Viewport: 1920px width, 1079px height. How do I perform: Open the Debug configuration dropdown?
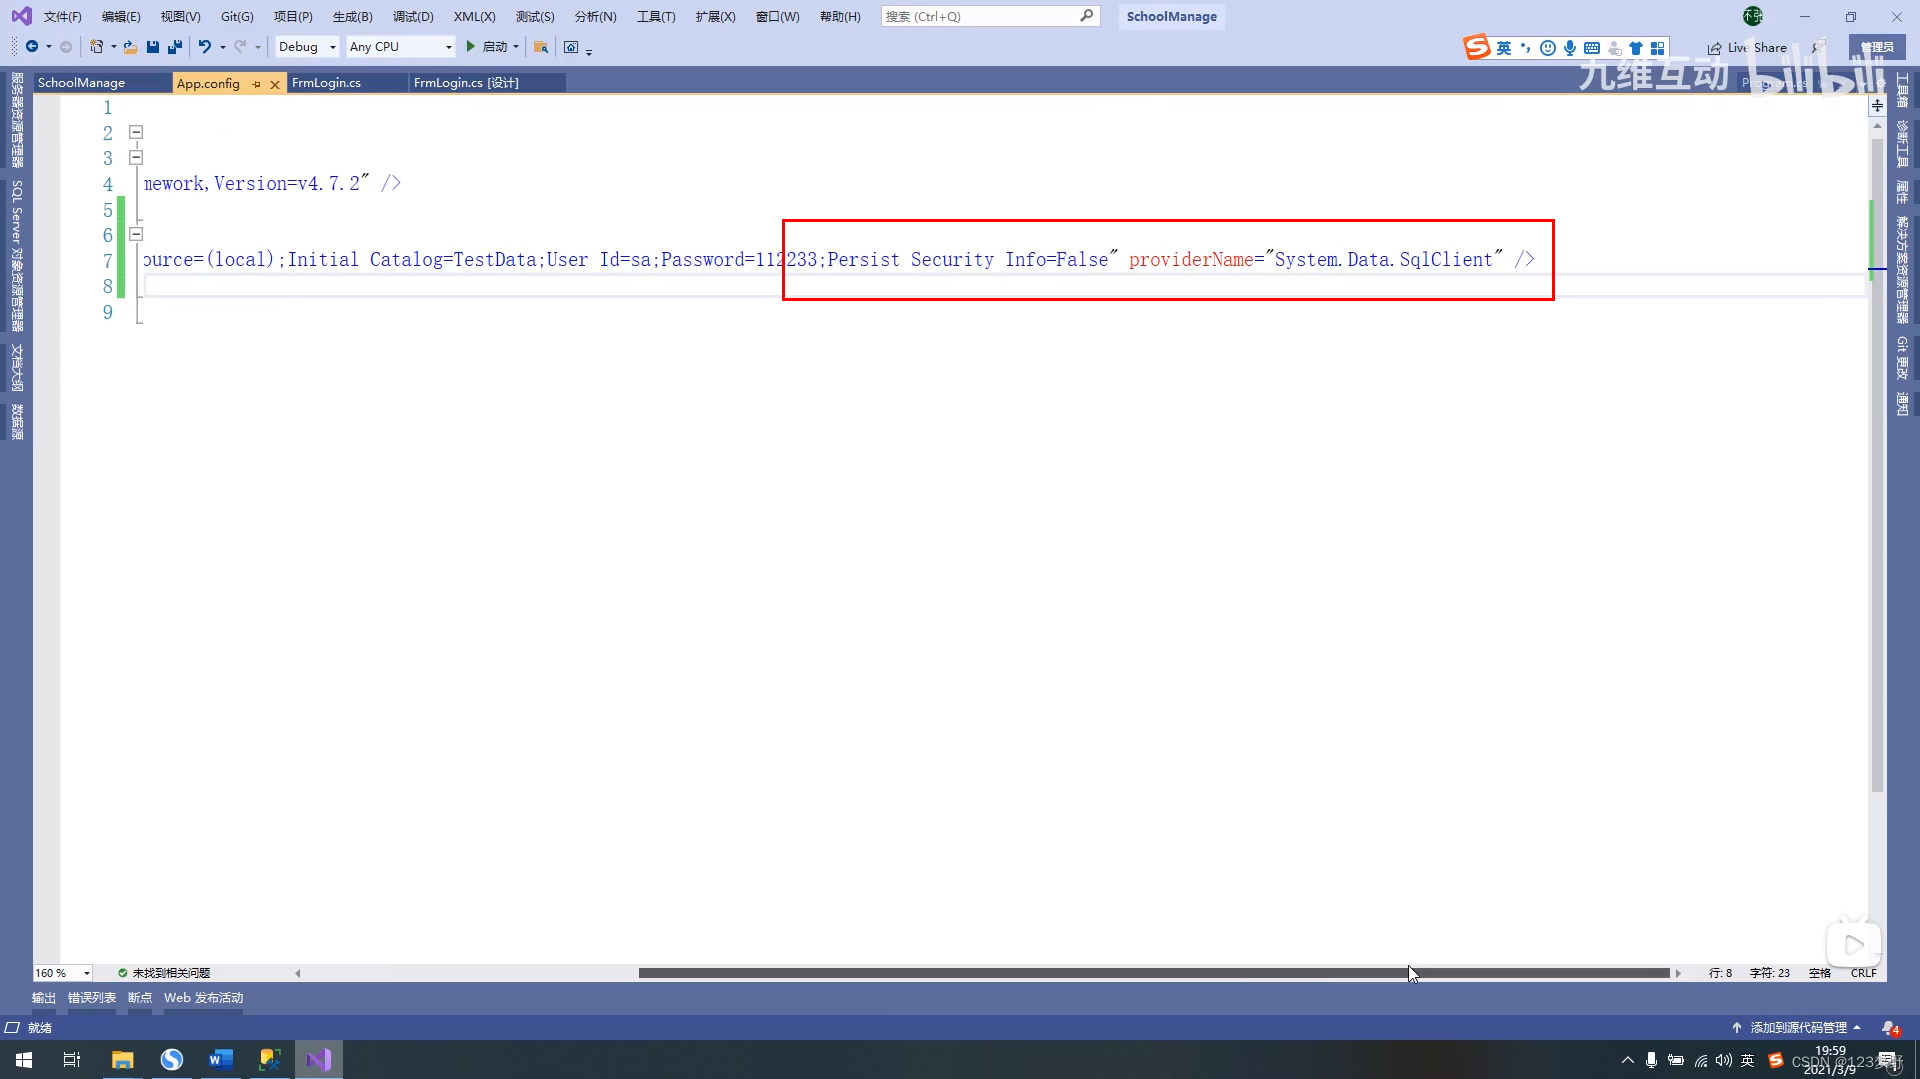pyautogui.click(x=307, y=47)
